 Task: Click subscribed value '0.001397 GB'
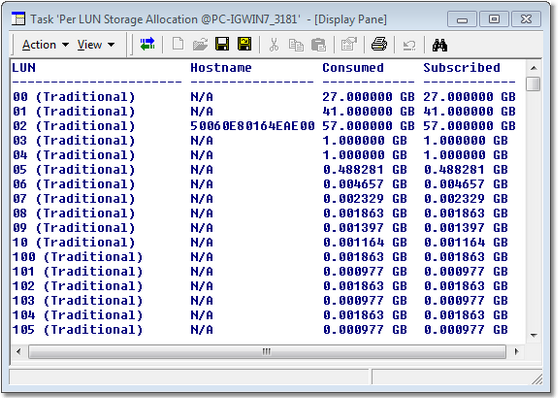coord(466,228)
